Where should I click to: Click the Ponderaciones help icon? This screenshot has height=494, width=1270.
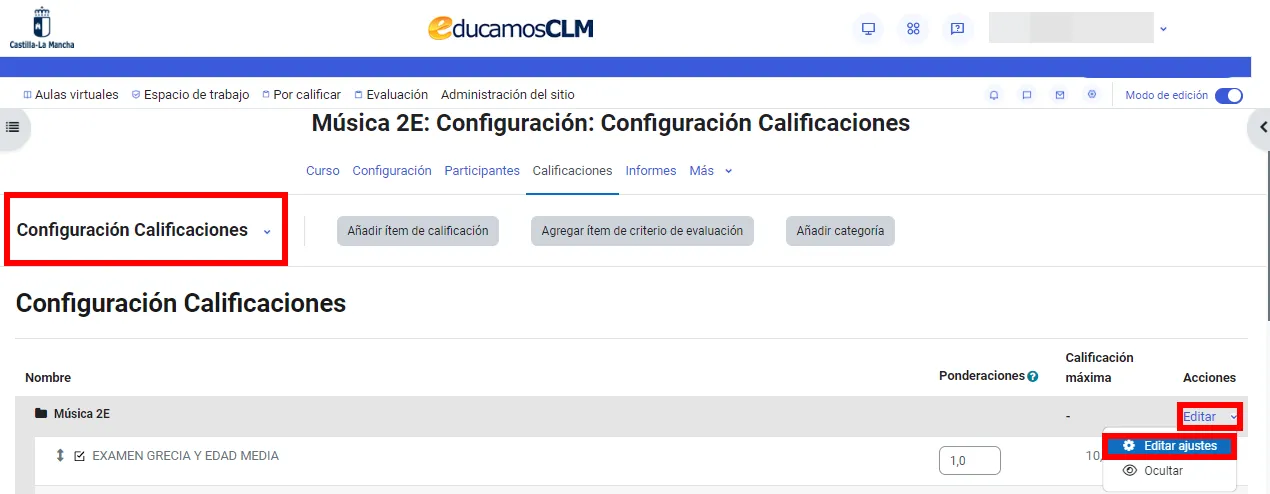(1033, 377)
